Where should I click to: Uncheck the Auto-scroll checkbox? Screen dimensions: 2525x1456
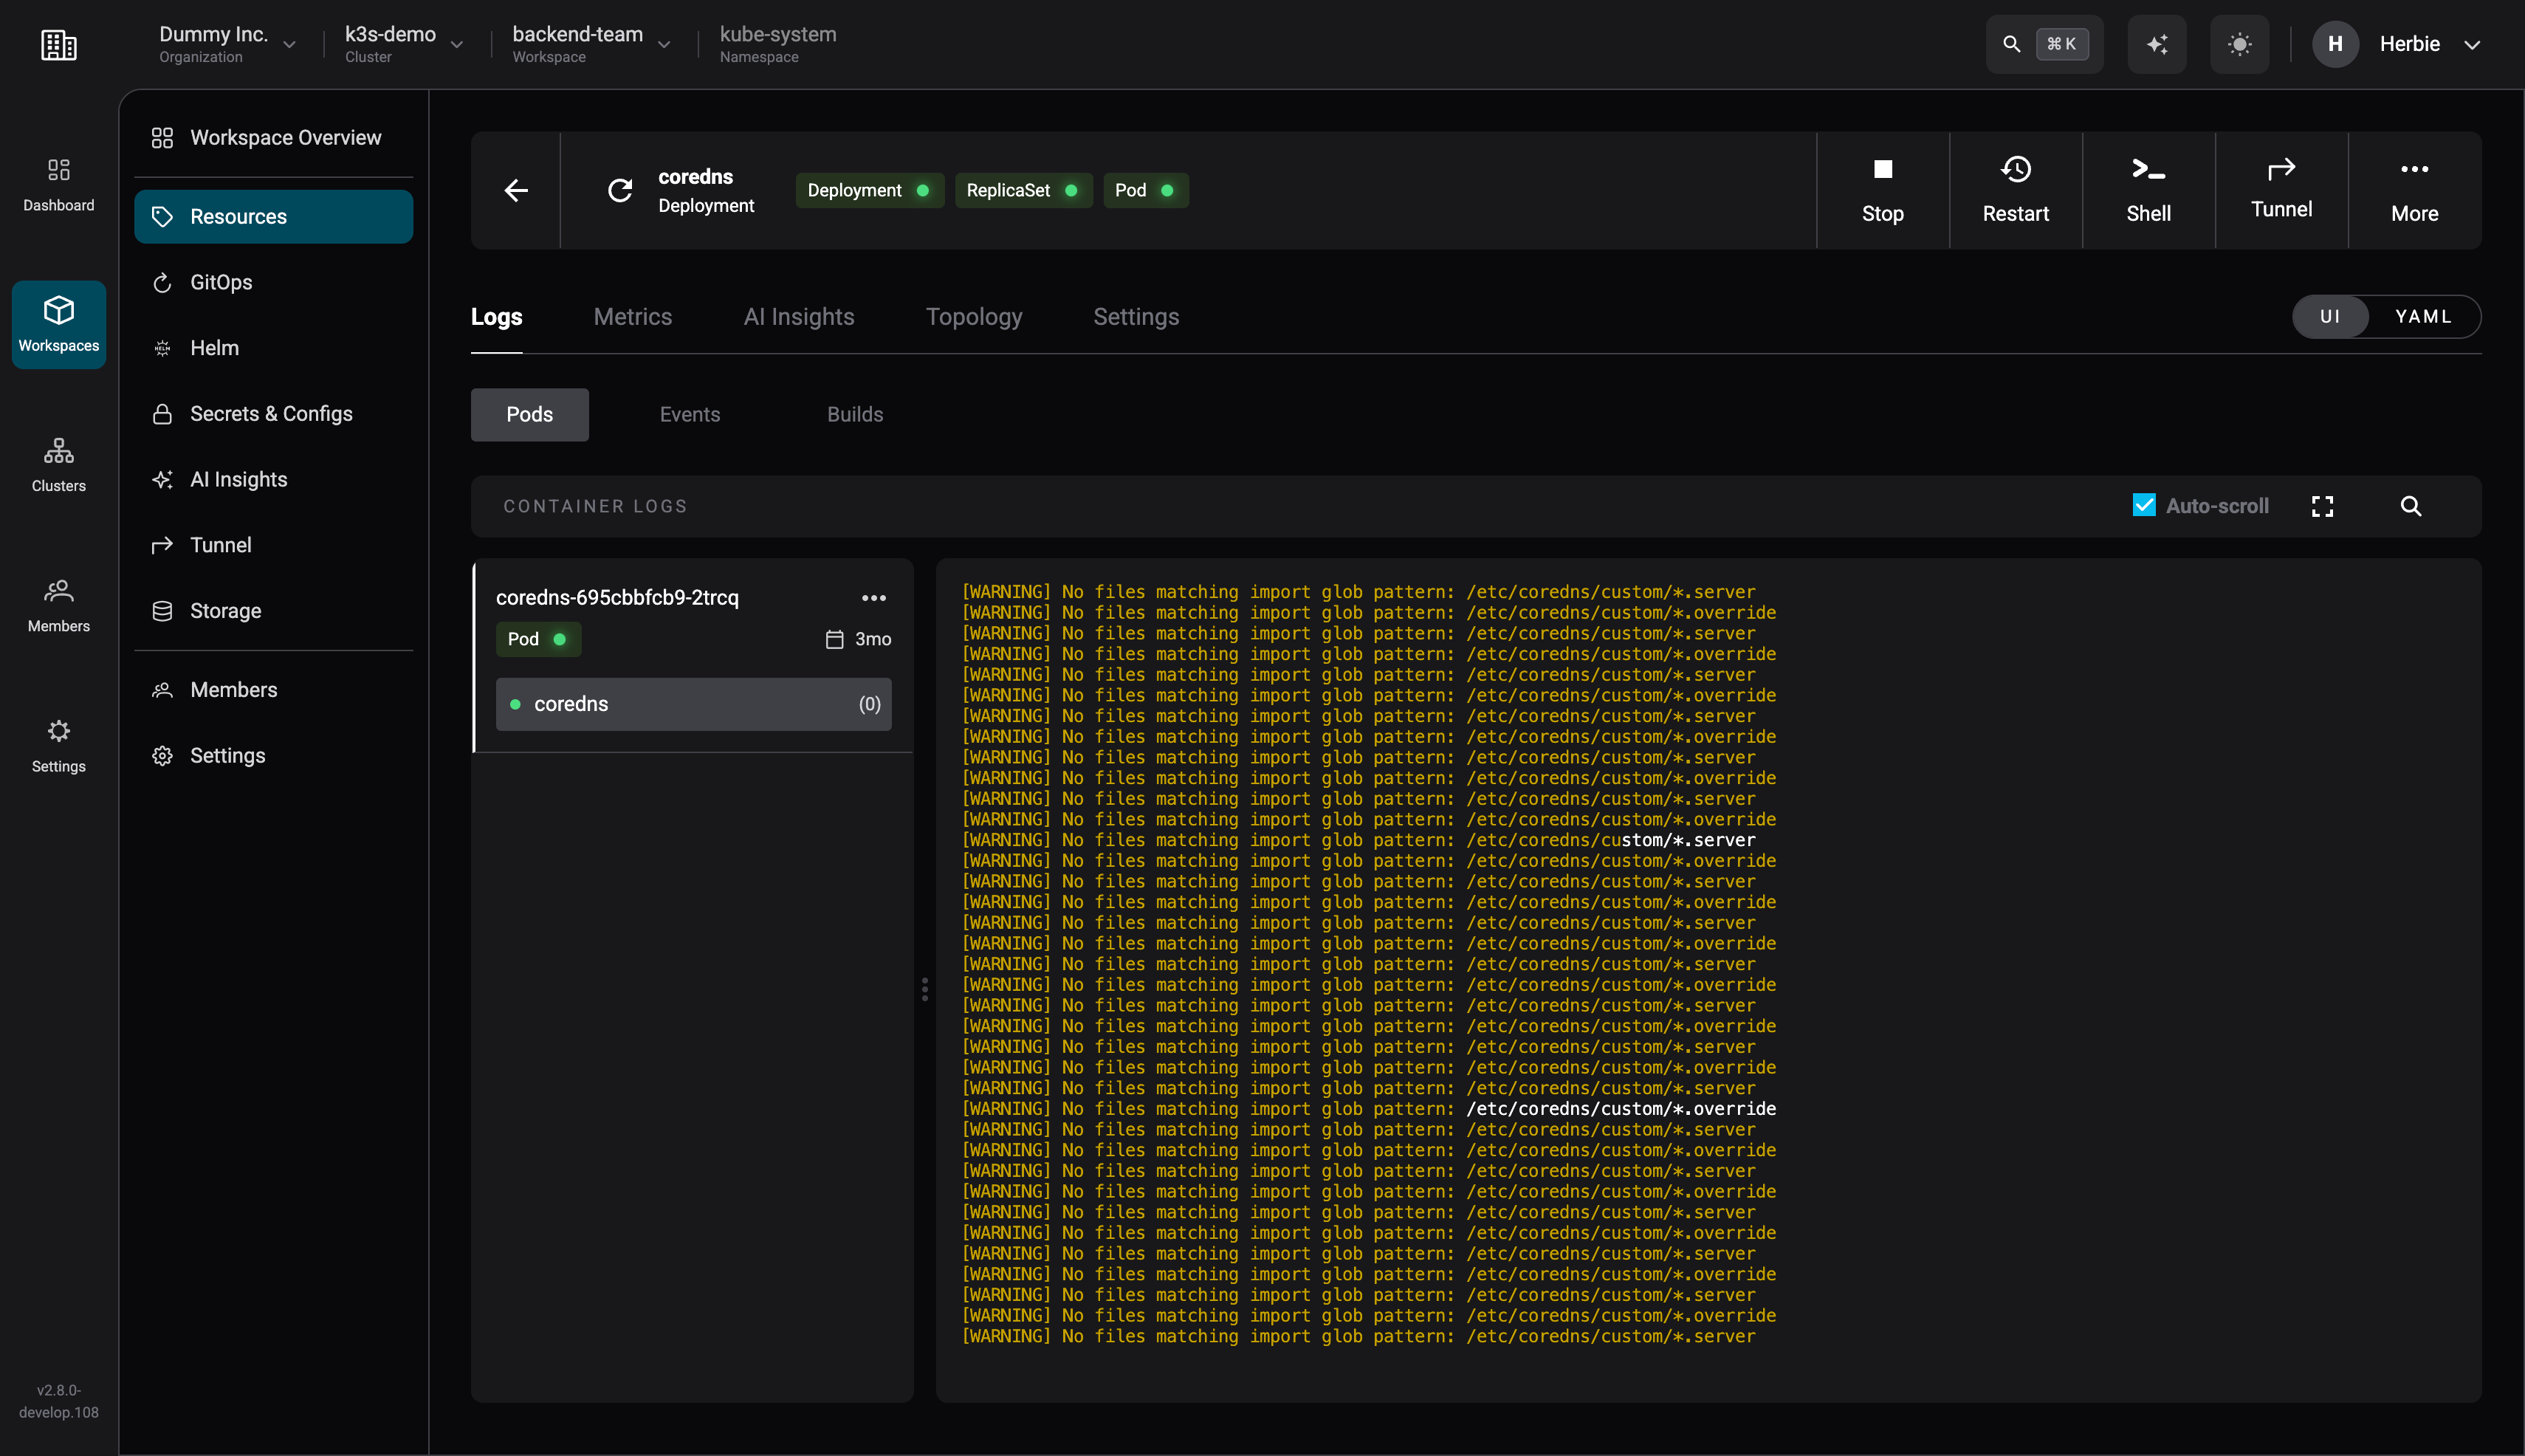[2143, 505]
